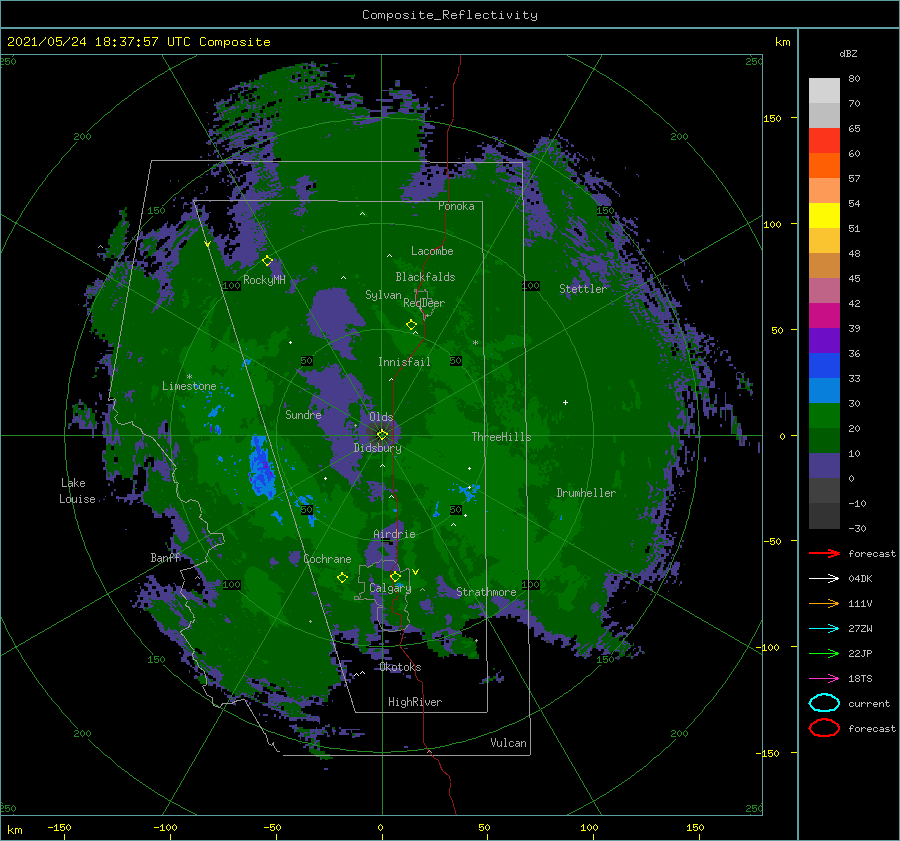
Task: Select the slate purple 10 dBZ swatch
Action: 824,466
